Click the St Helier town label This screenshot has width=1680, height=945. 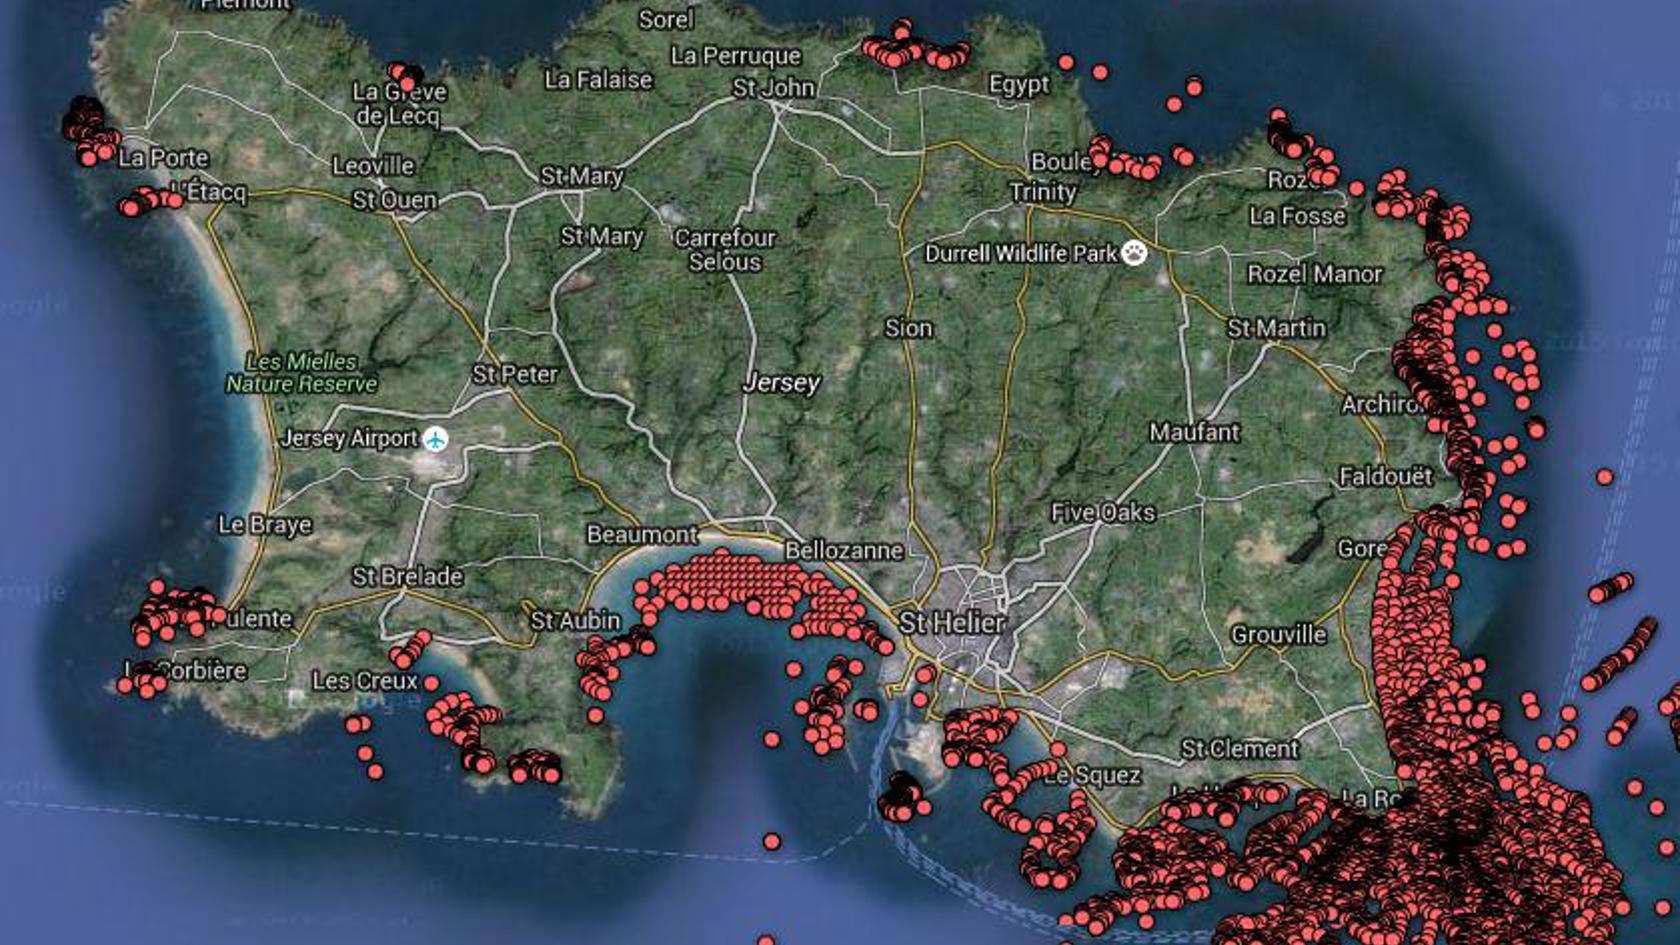[951, 623]
